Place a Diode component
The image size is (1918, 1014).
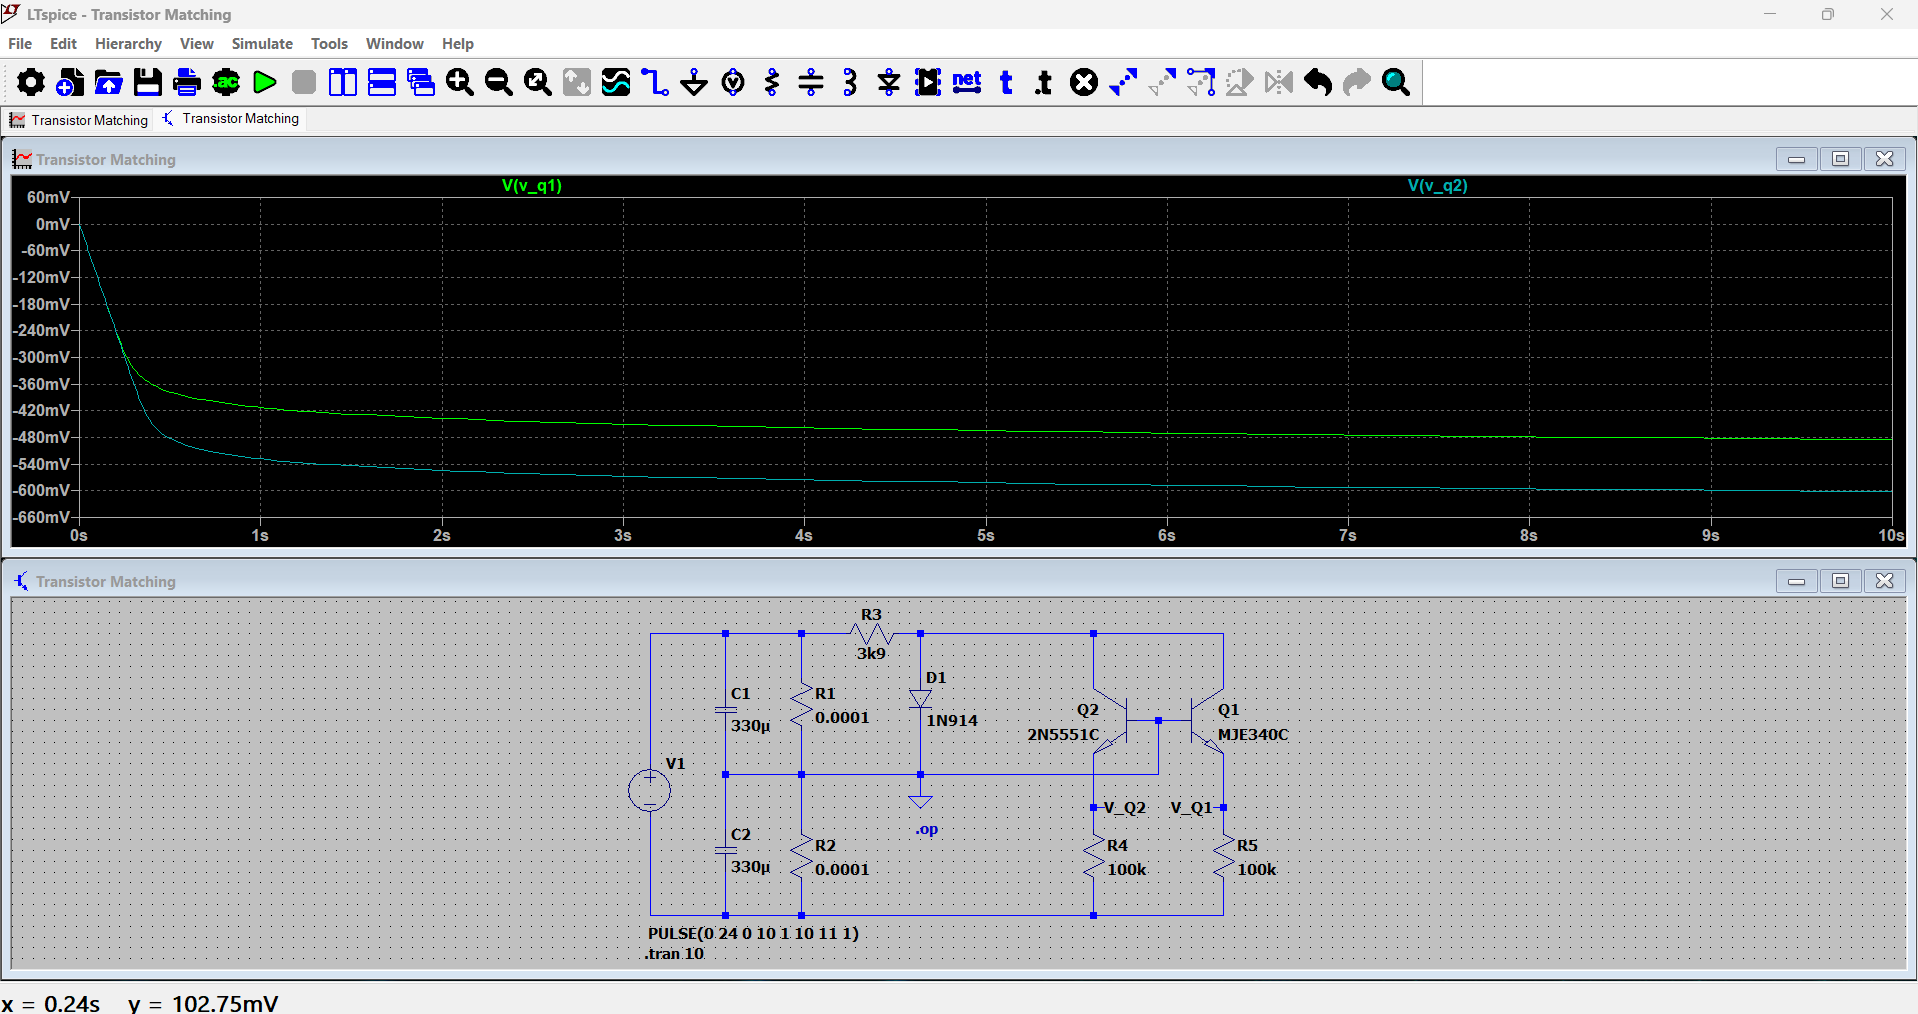coord(889,82)
